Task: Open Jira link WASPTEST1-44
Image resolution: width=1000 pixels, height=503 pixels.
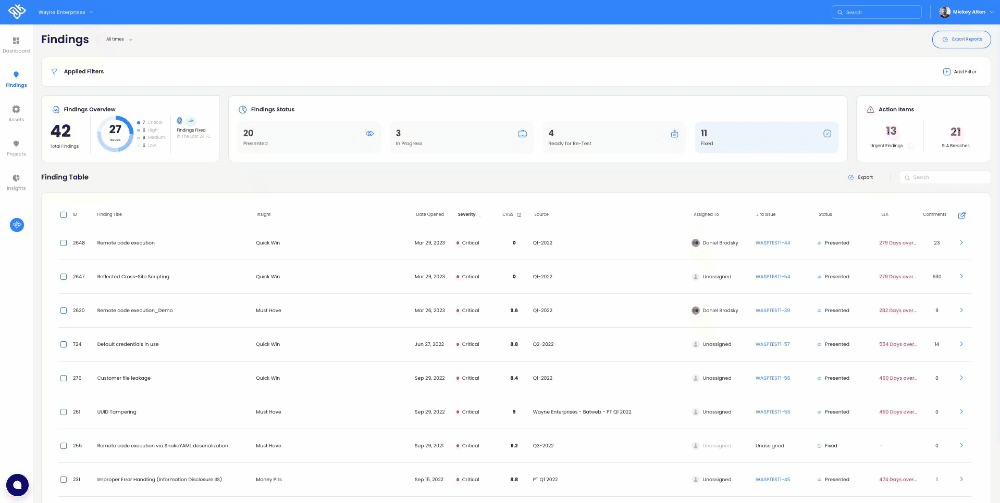Action: click(x=773, y=243)
